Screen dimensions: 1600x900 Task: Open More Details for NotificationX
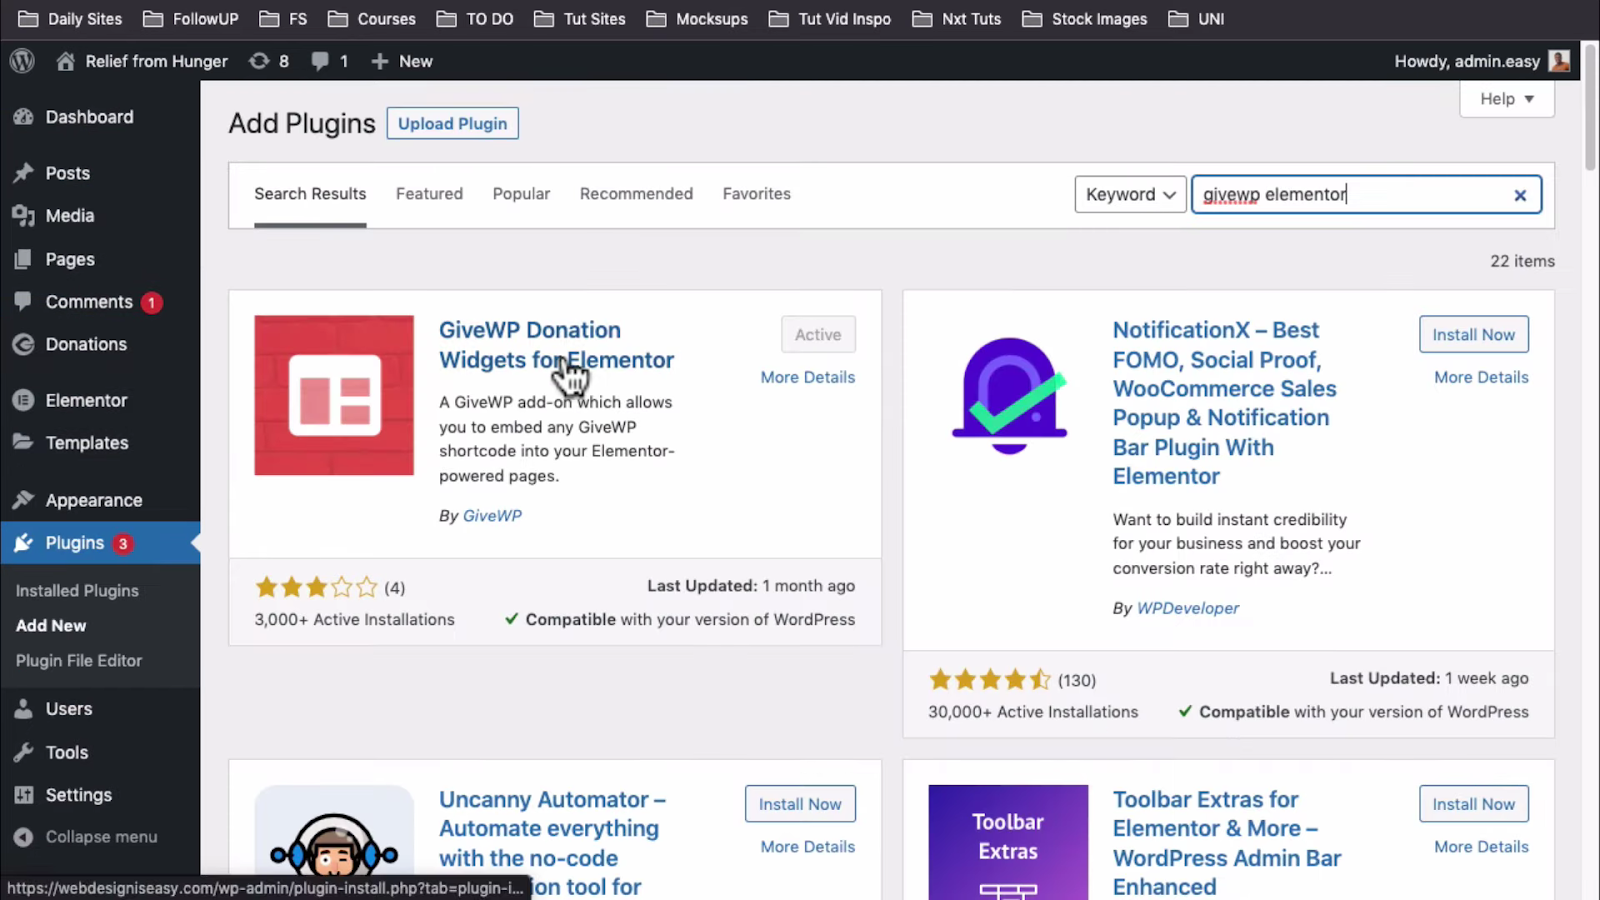coord(1481,377)
